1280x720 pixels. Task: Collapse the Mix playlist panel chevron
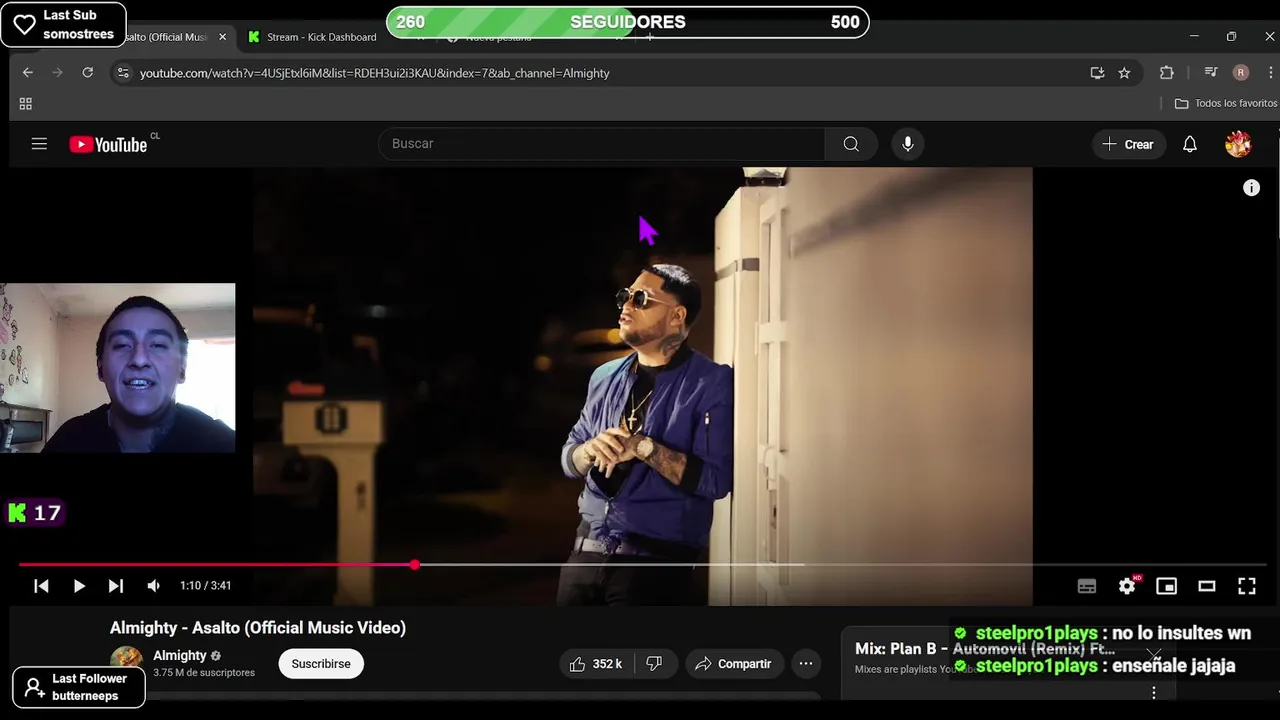pos(1154,653)
